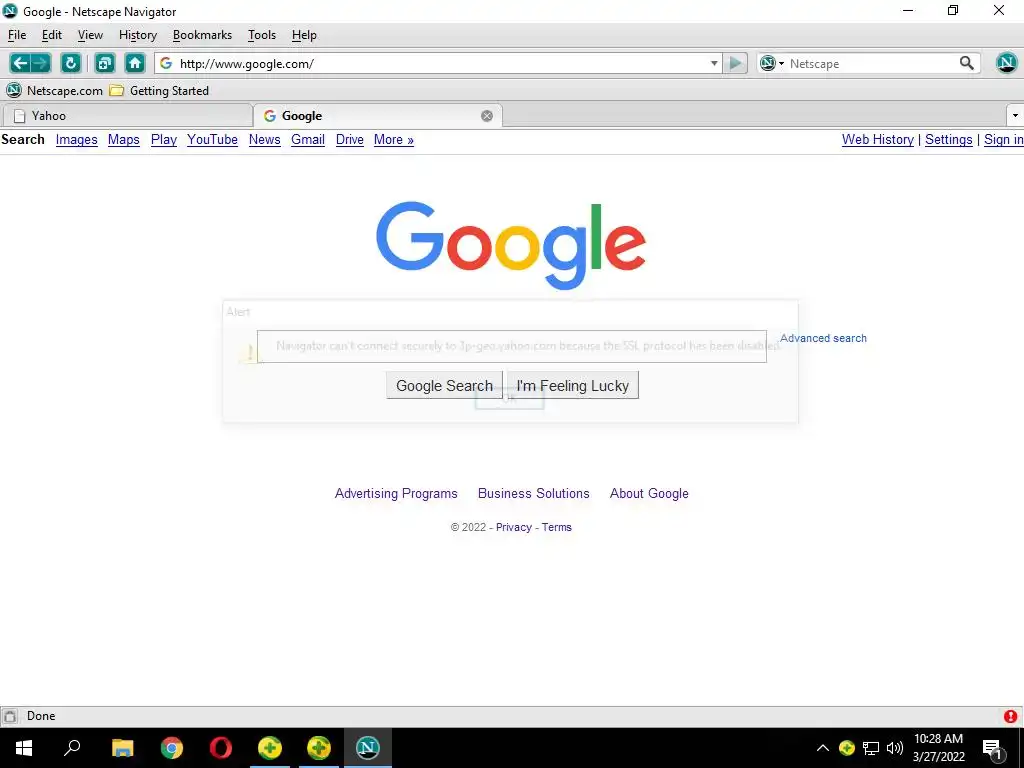Close the Google tab
This screenshot has width=1024, height=768.
coord(487,116)
